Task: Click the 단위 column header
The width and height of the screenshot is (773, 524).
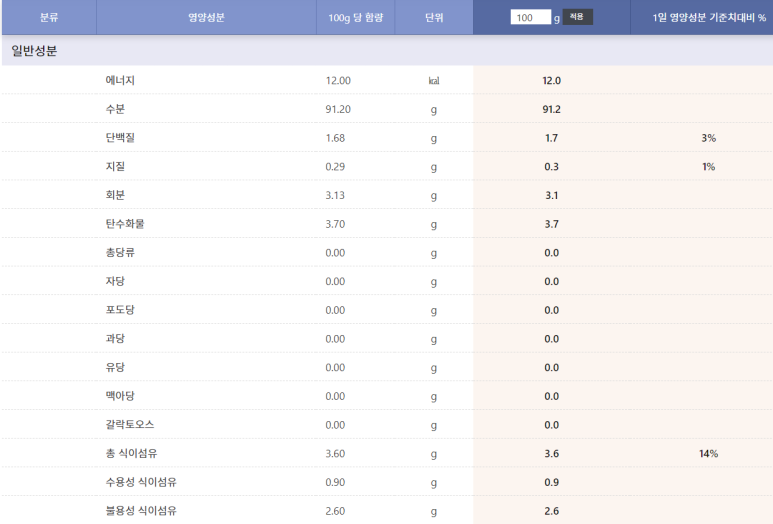Action: 434,18
